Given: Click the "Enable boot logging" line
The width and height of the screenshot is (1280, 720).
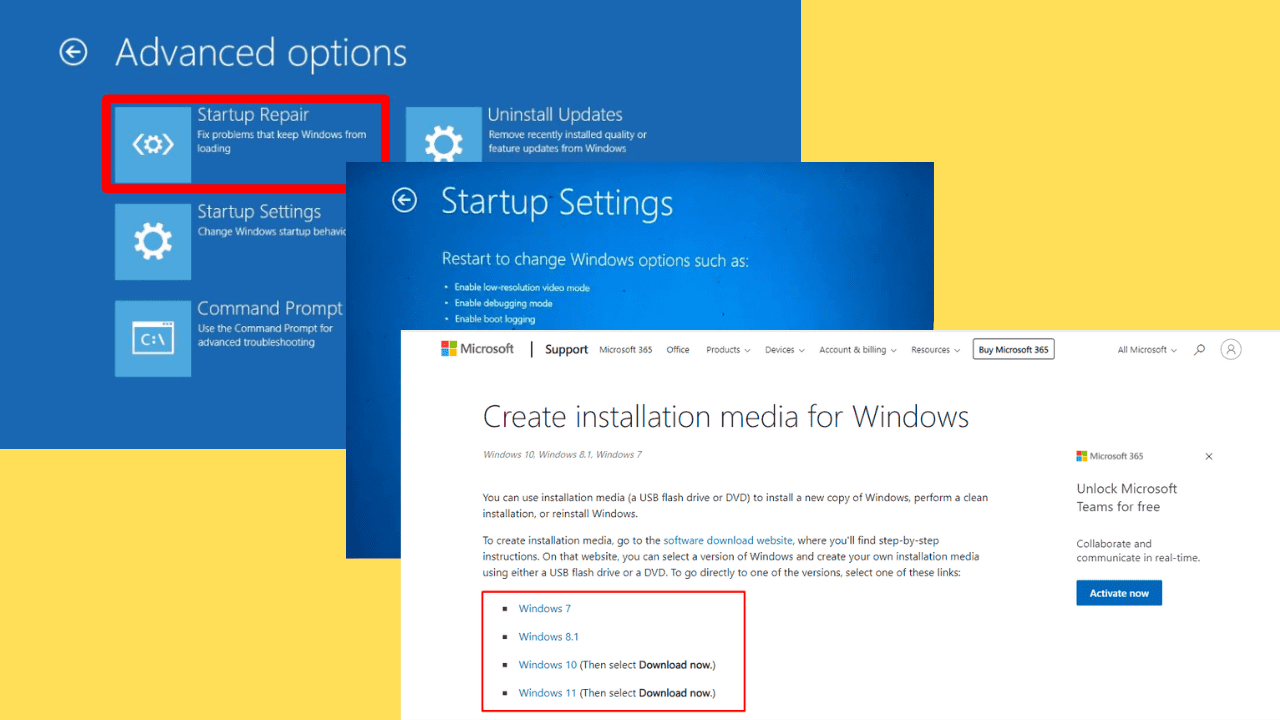Looking at the screenshot, I should point(494,319).
